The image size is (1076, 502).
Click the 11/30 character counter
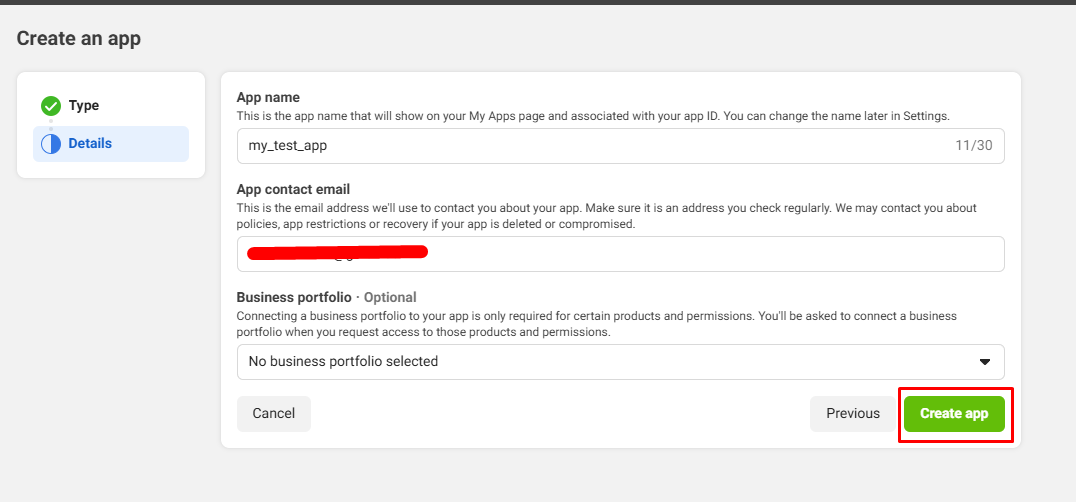click(974, 146)
